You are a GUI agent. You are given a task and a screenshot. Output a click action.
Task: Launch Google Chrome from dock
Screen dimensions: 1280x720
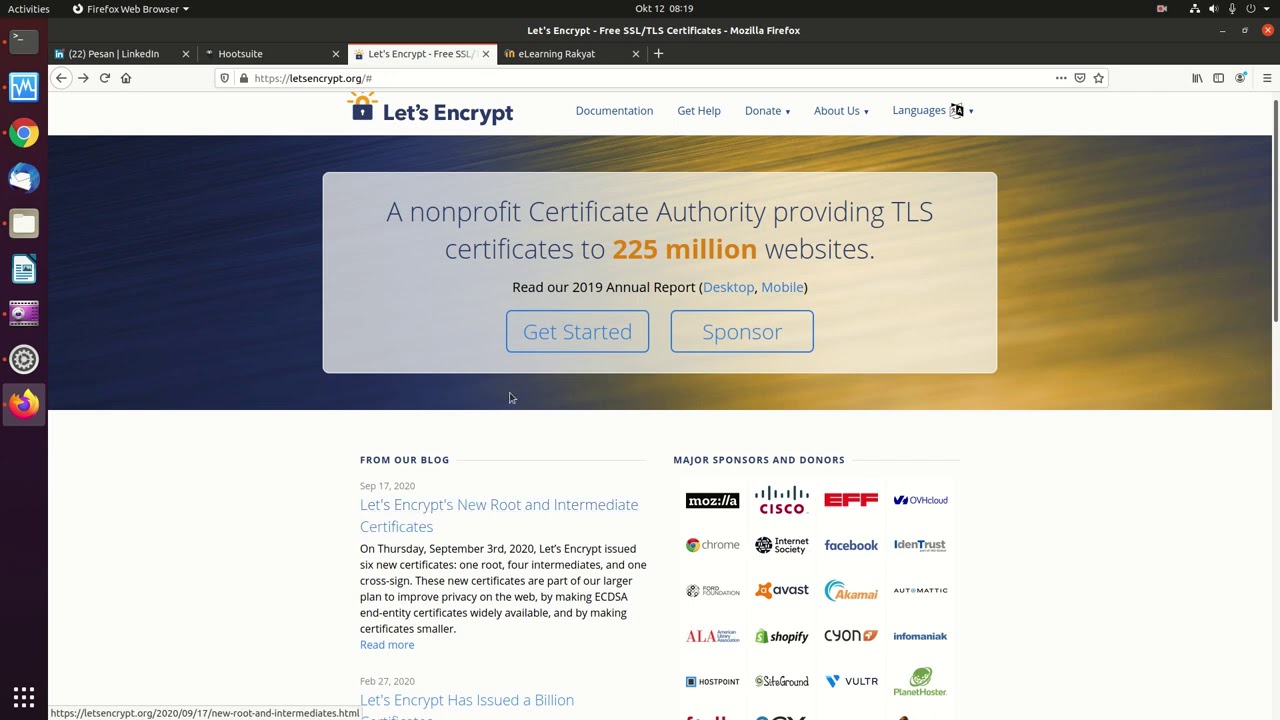tap(24, 132)
